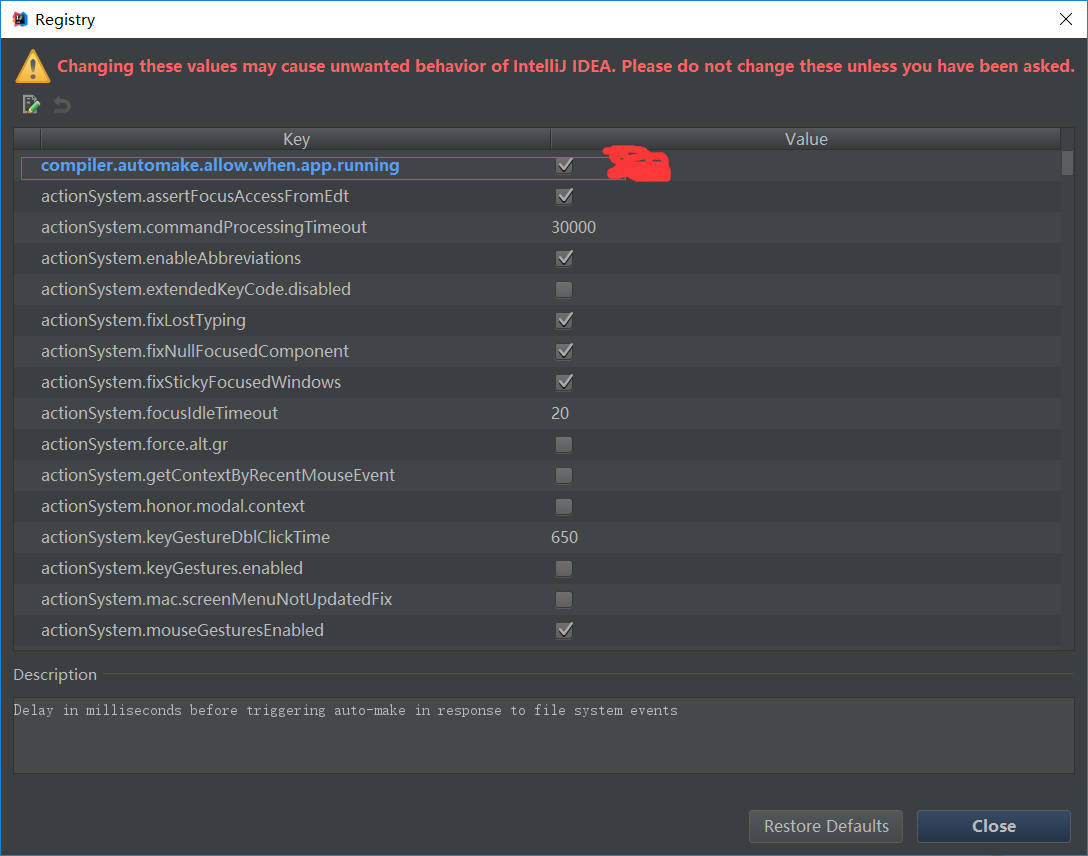Select value 20 for focusIdleTimeout
1088x856 pixels.
[560, 413]
